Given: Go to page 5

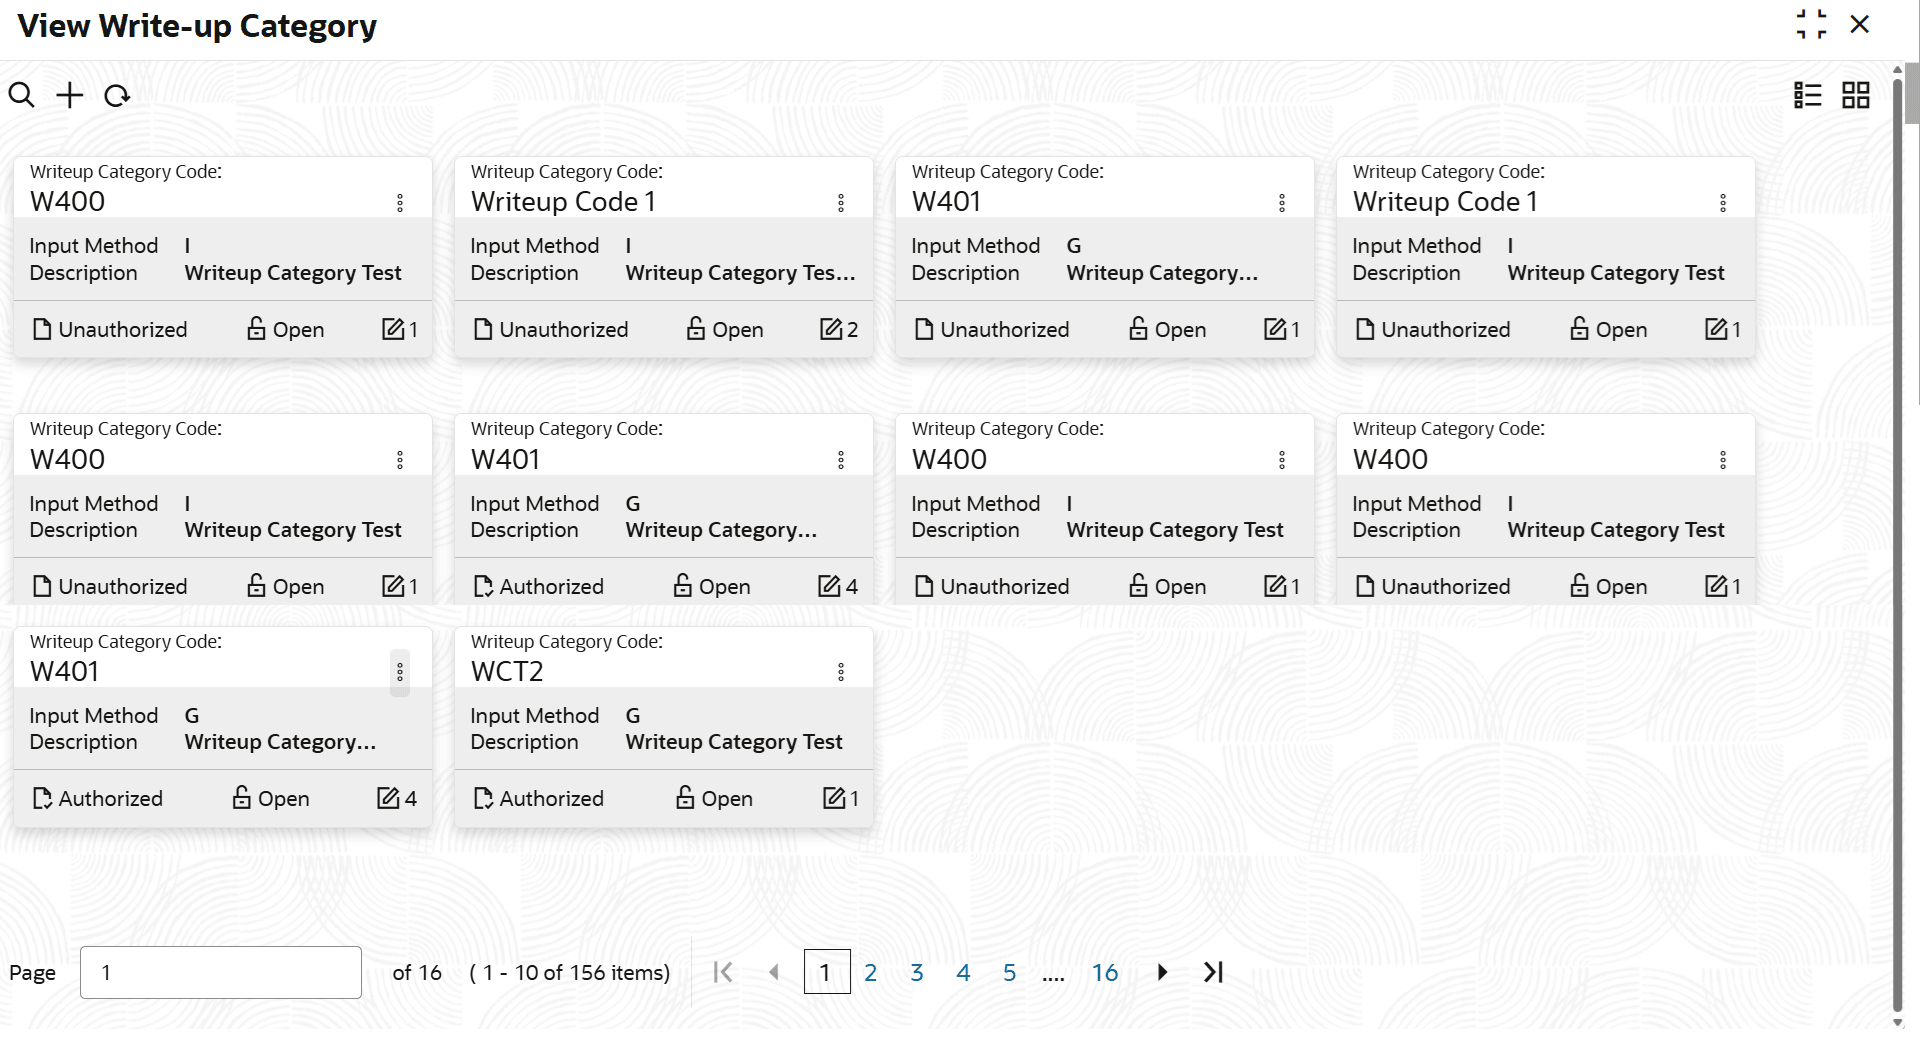Looking at the screenshot, I should [x=1010, y=972].
